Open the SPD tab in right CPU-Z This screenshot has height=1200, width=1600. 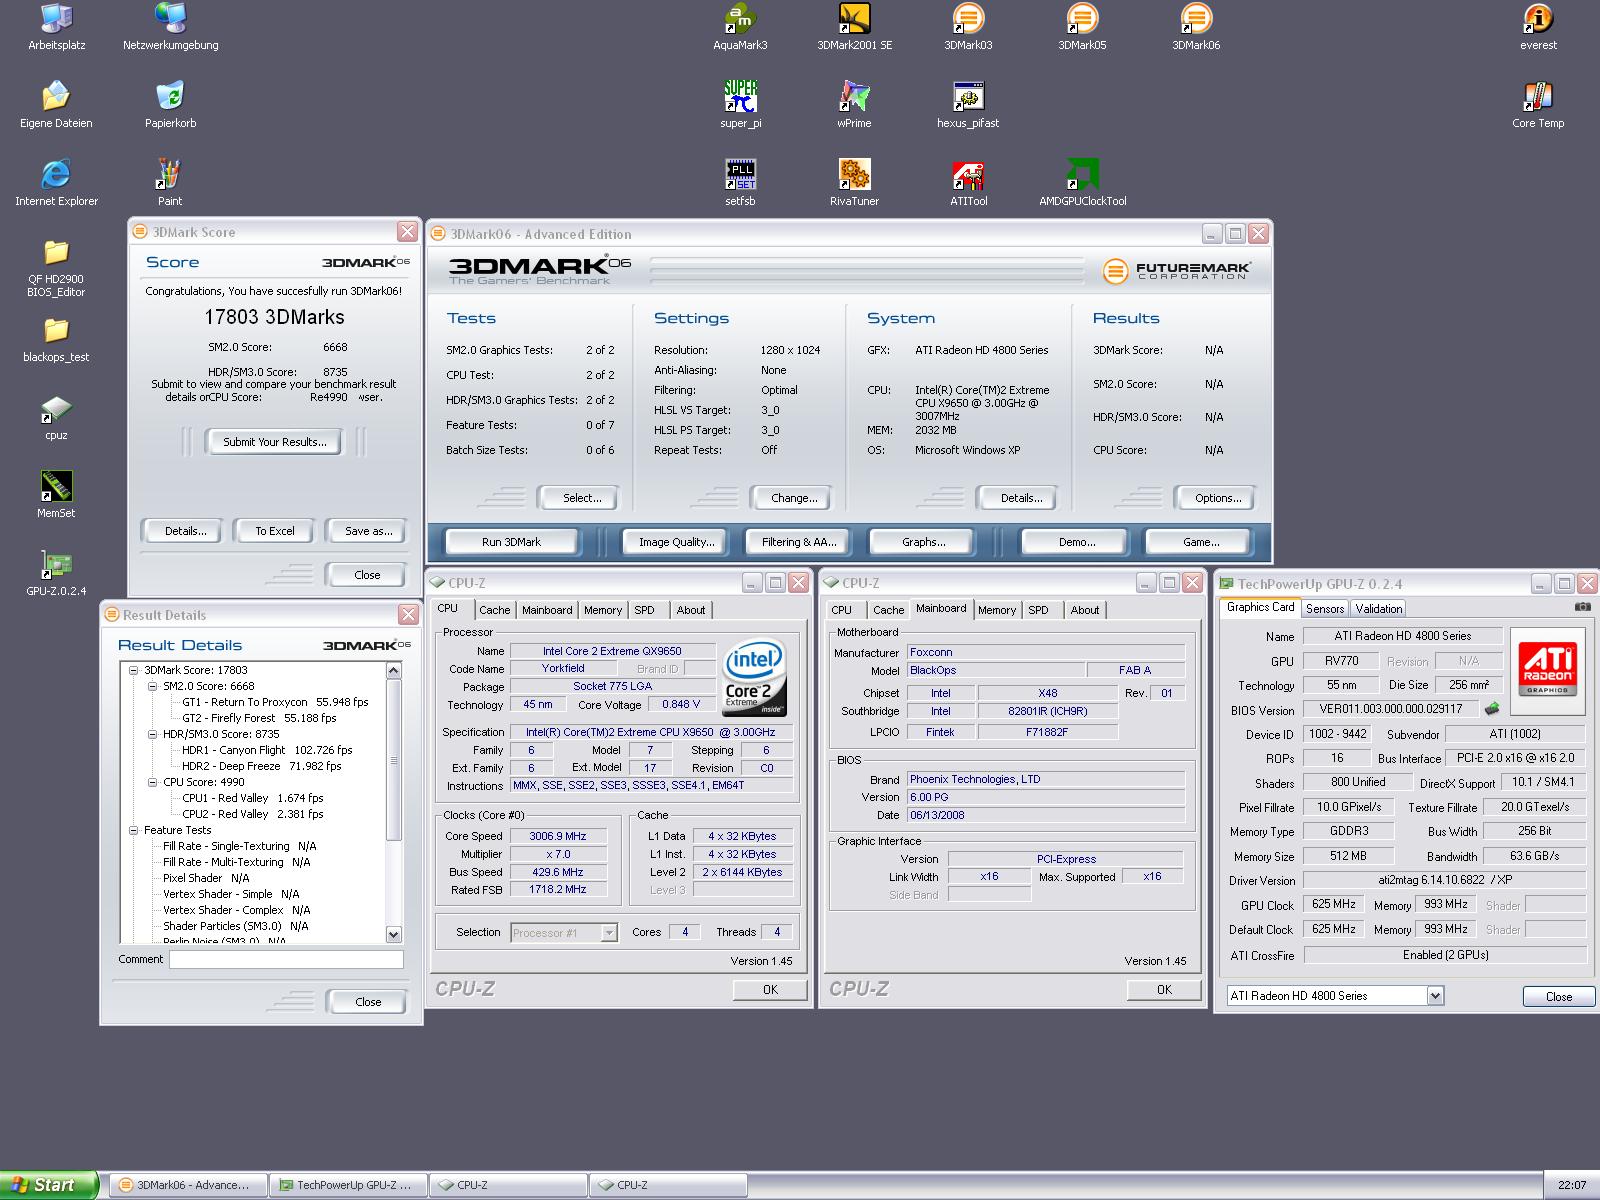pos(1039,610)
